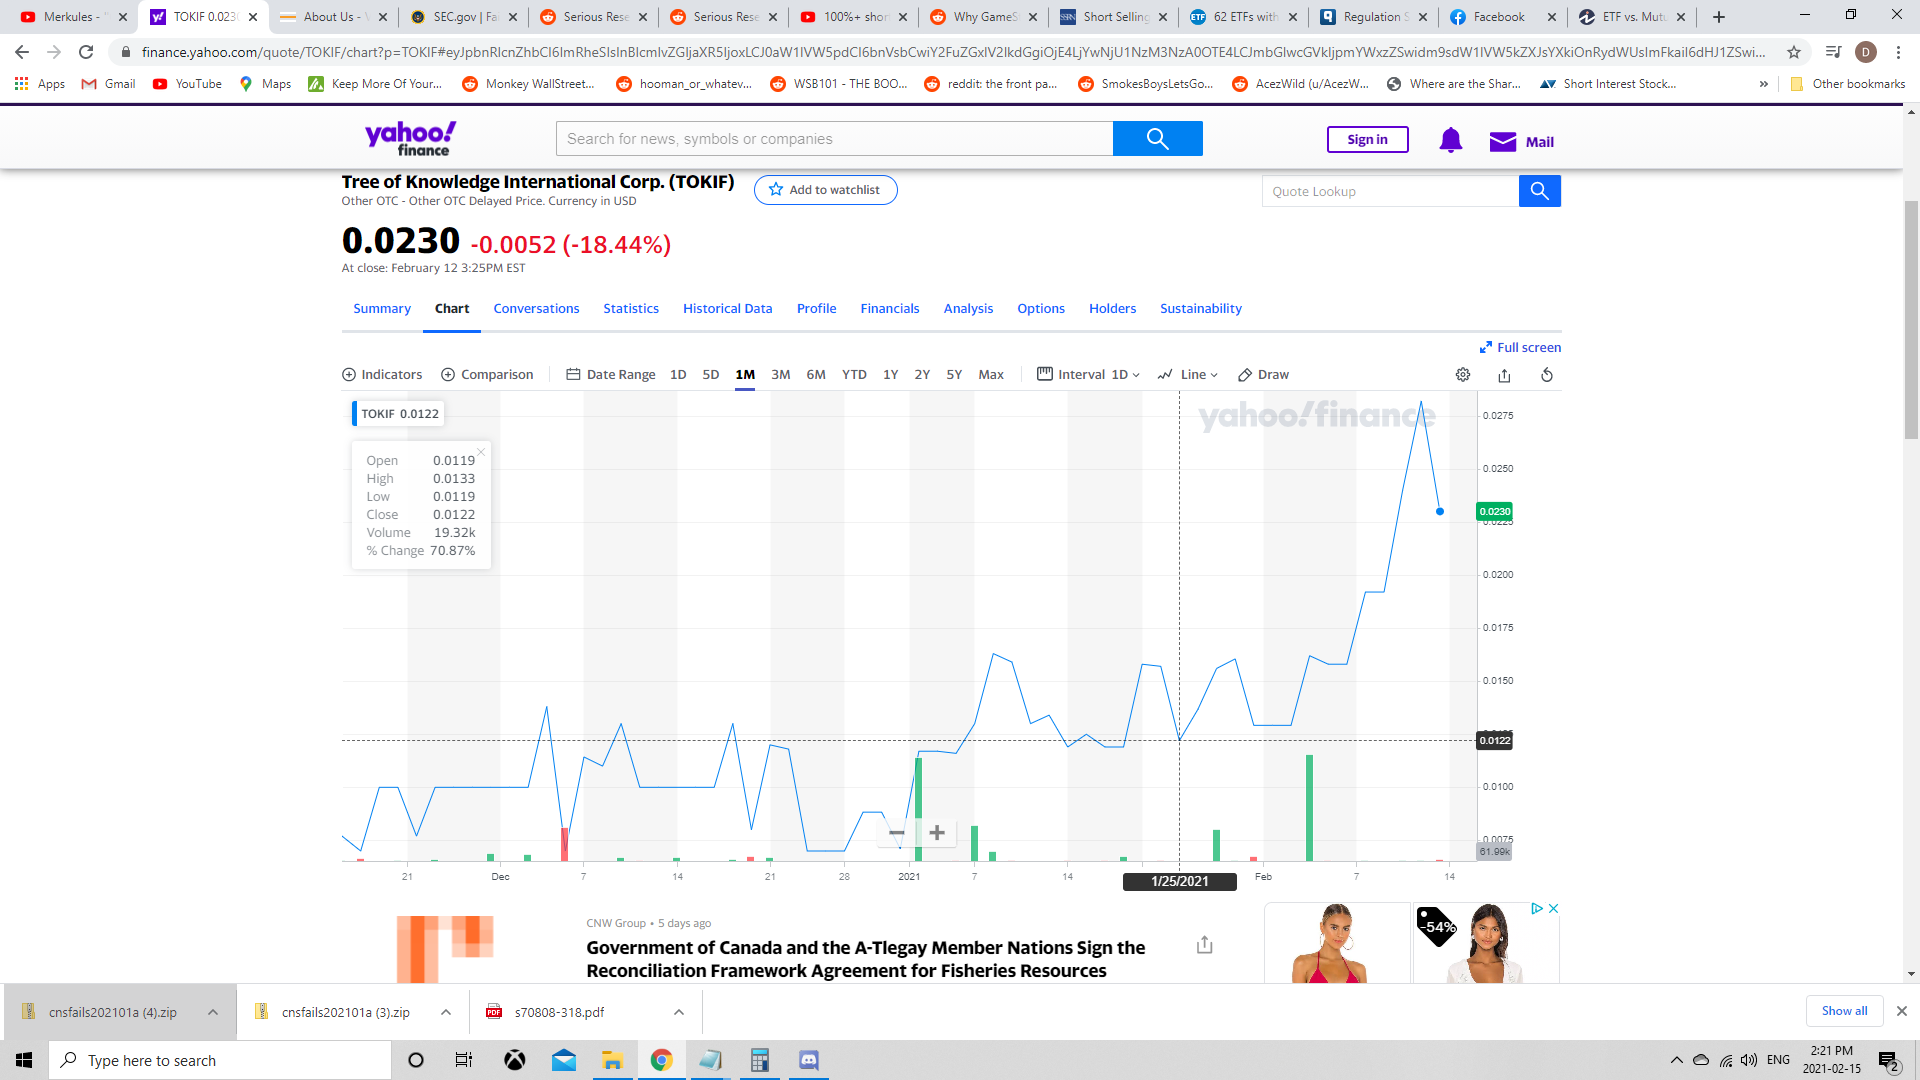Click the main news search field
The image size is (1920, 1080).
tap(834, 139)
